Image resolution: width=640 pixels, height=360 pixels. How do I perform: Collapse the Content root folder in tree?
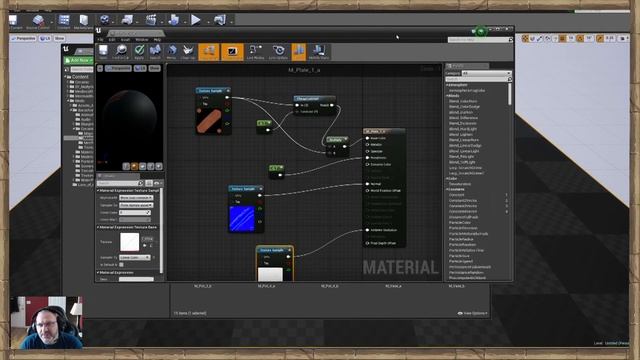tap(65, 77)
